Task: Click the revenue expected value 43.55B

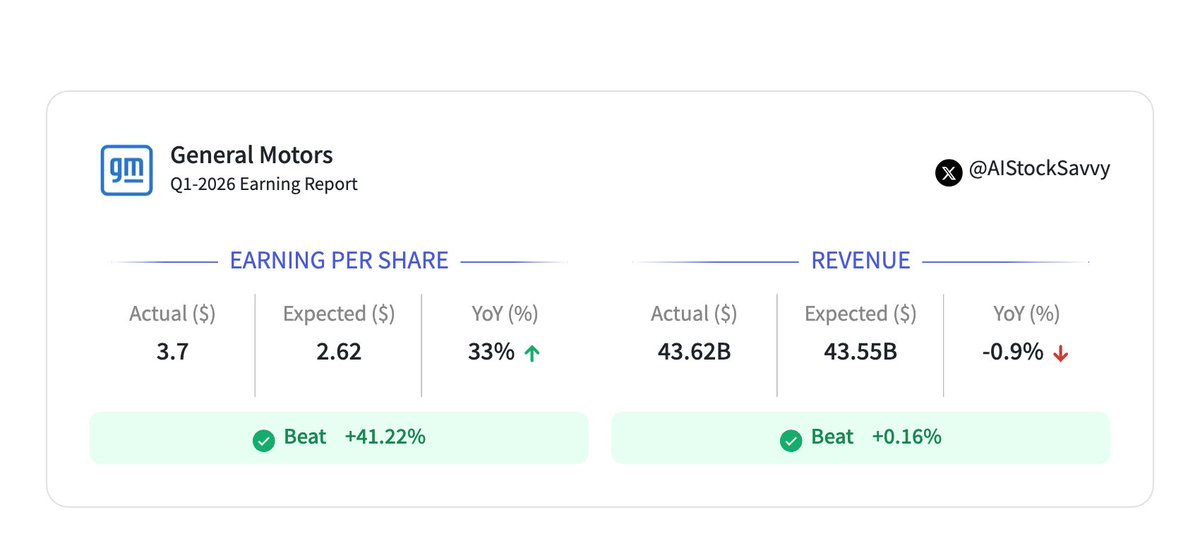Action: coord(860,352)
